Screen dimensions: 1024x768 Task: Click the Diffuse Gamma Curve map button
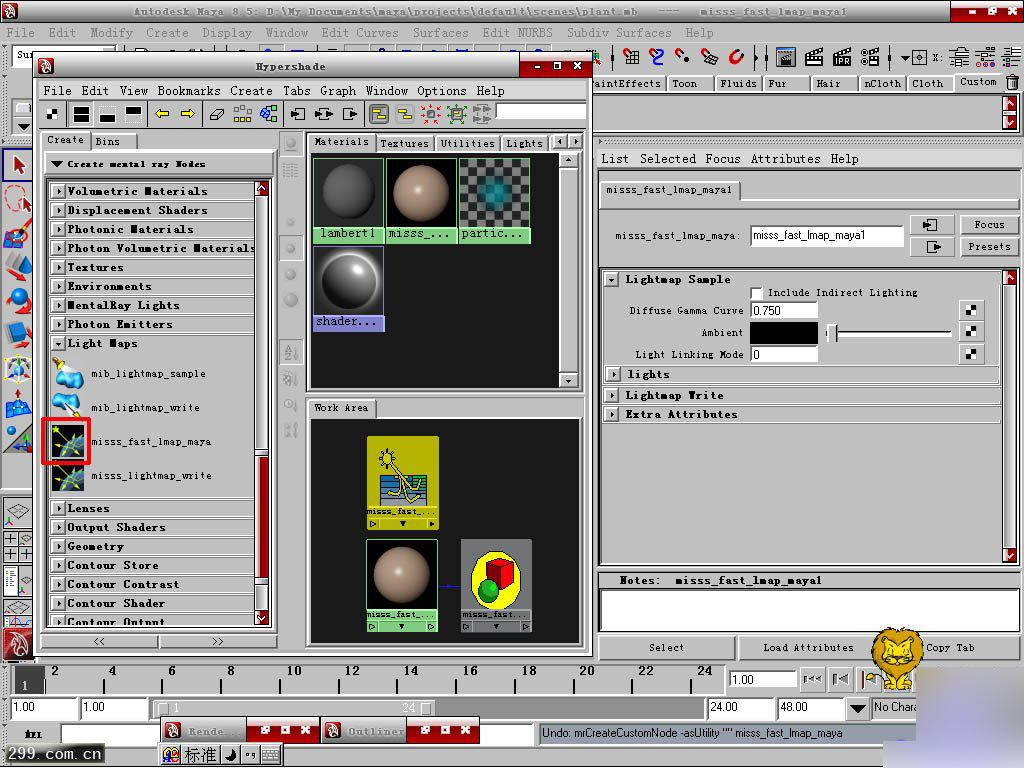(x=970, y=311)
